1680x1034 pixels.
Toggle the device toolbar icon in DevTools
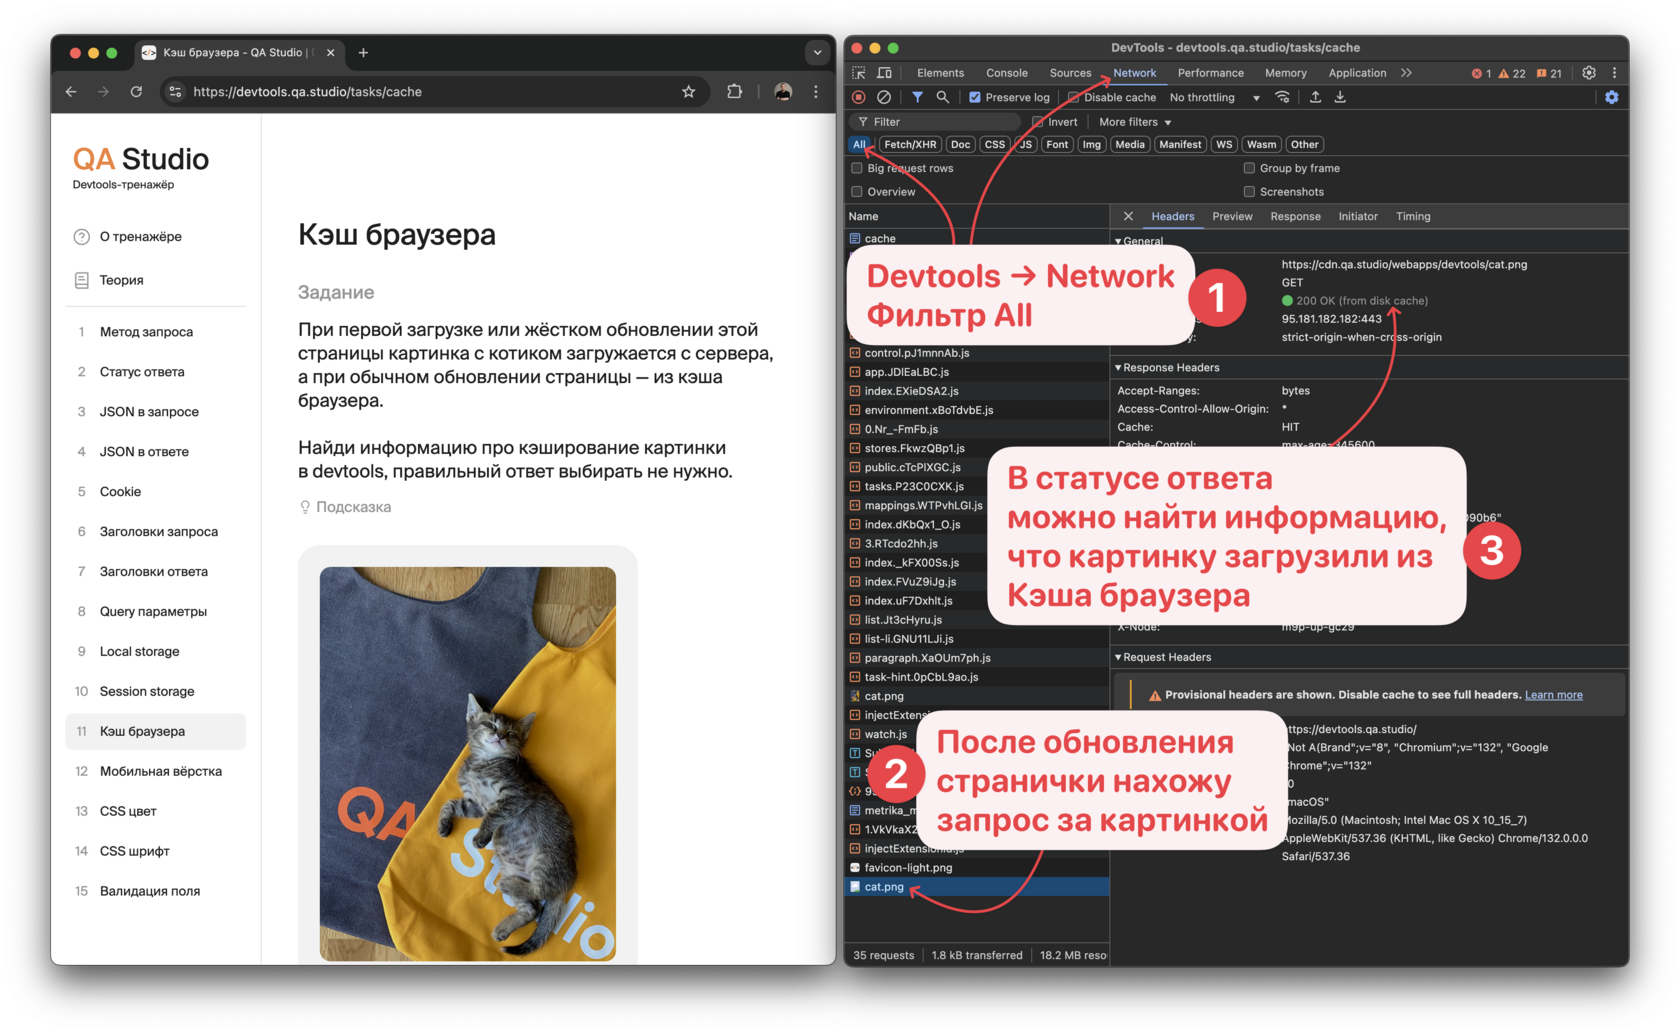[884, 73]
